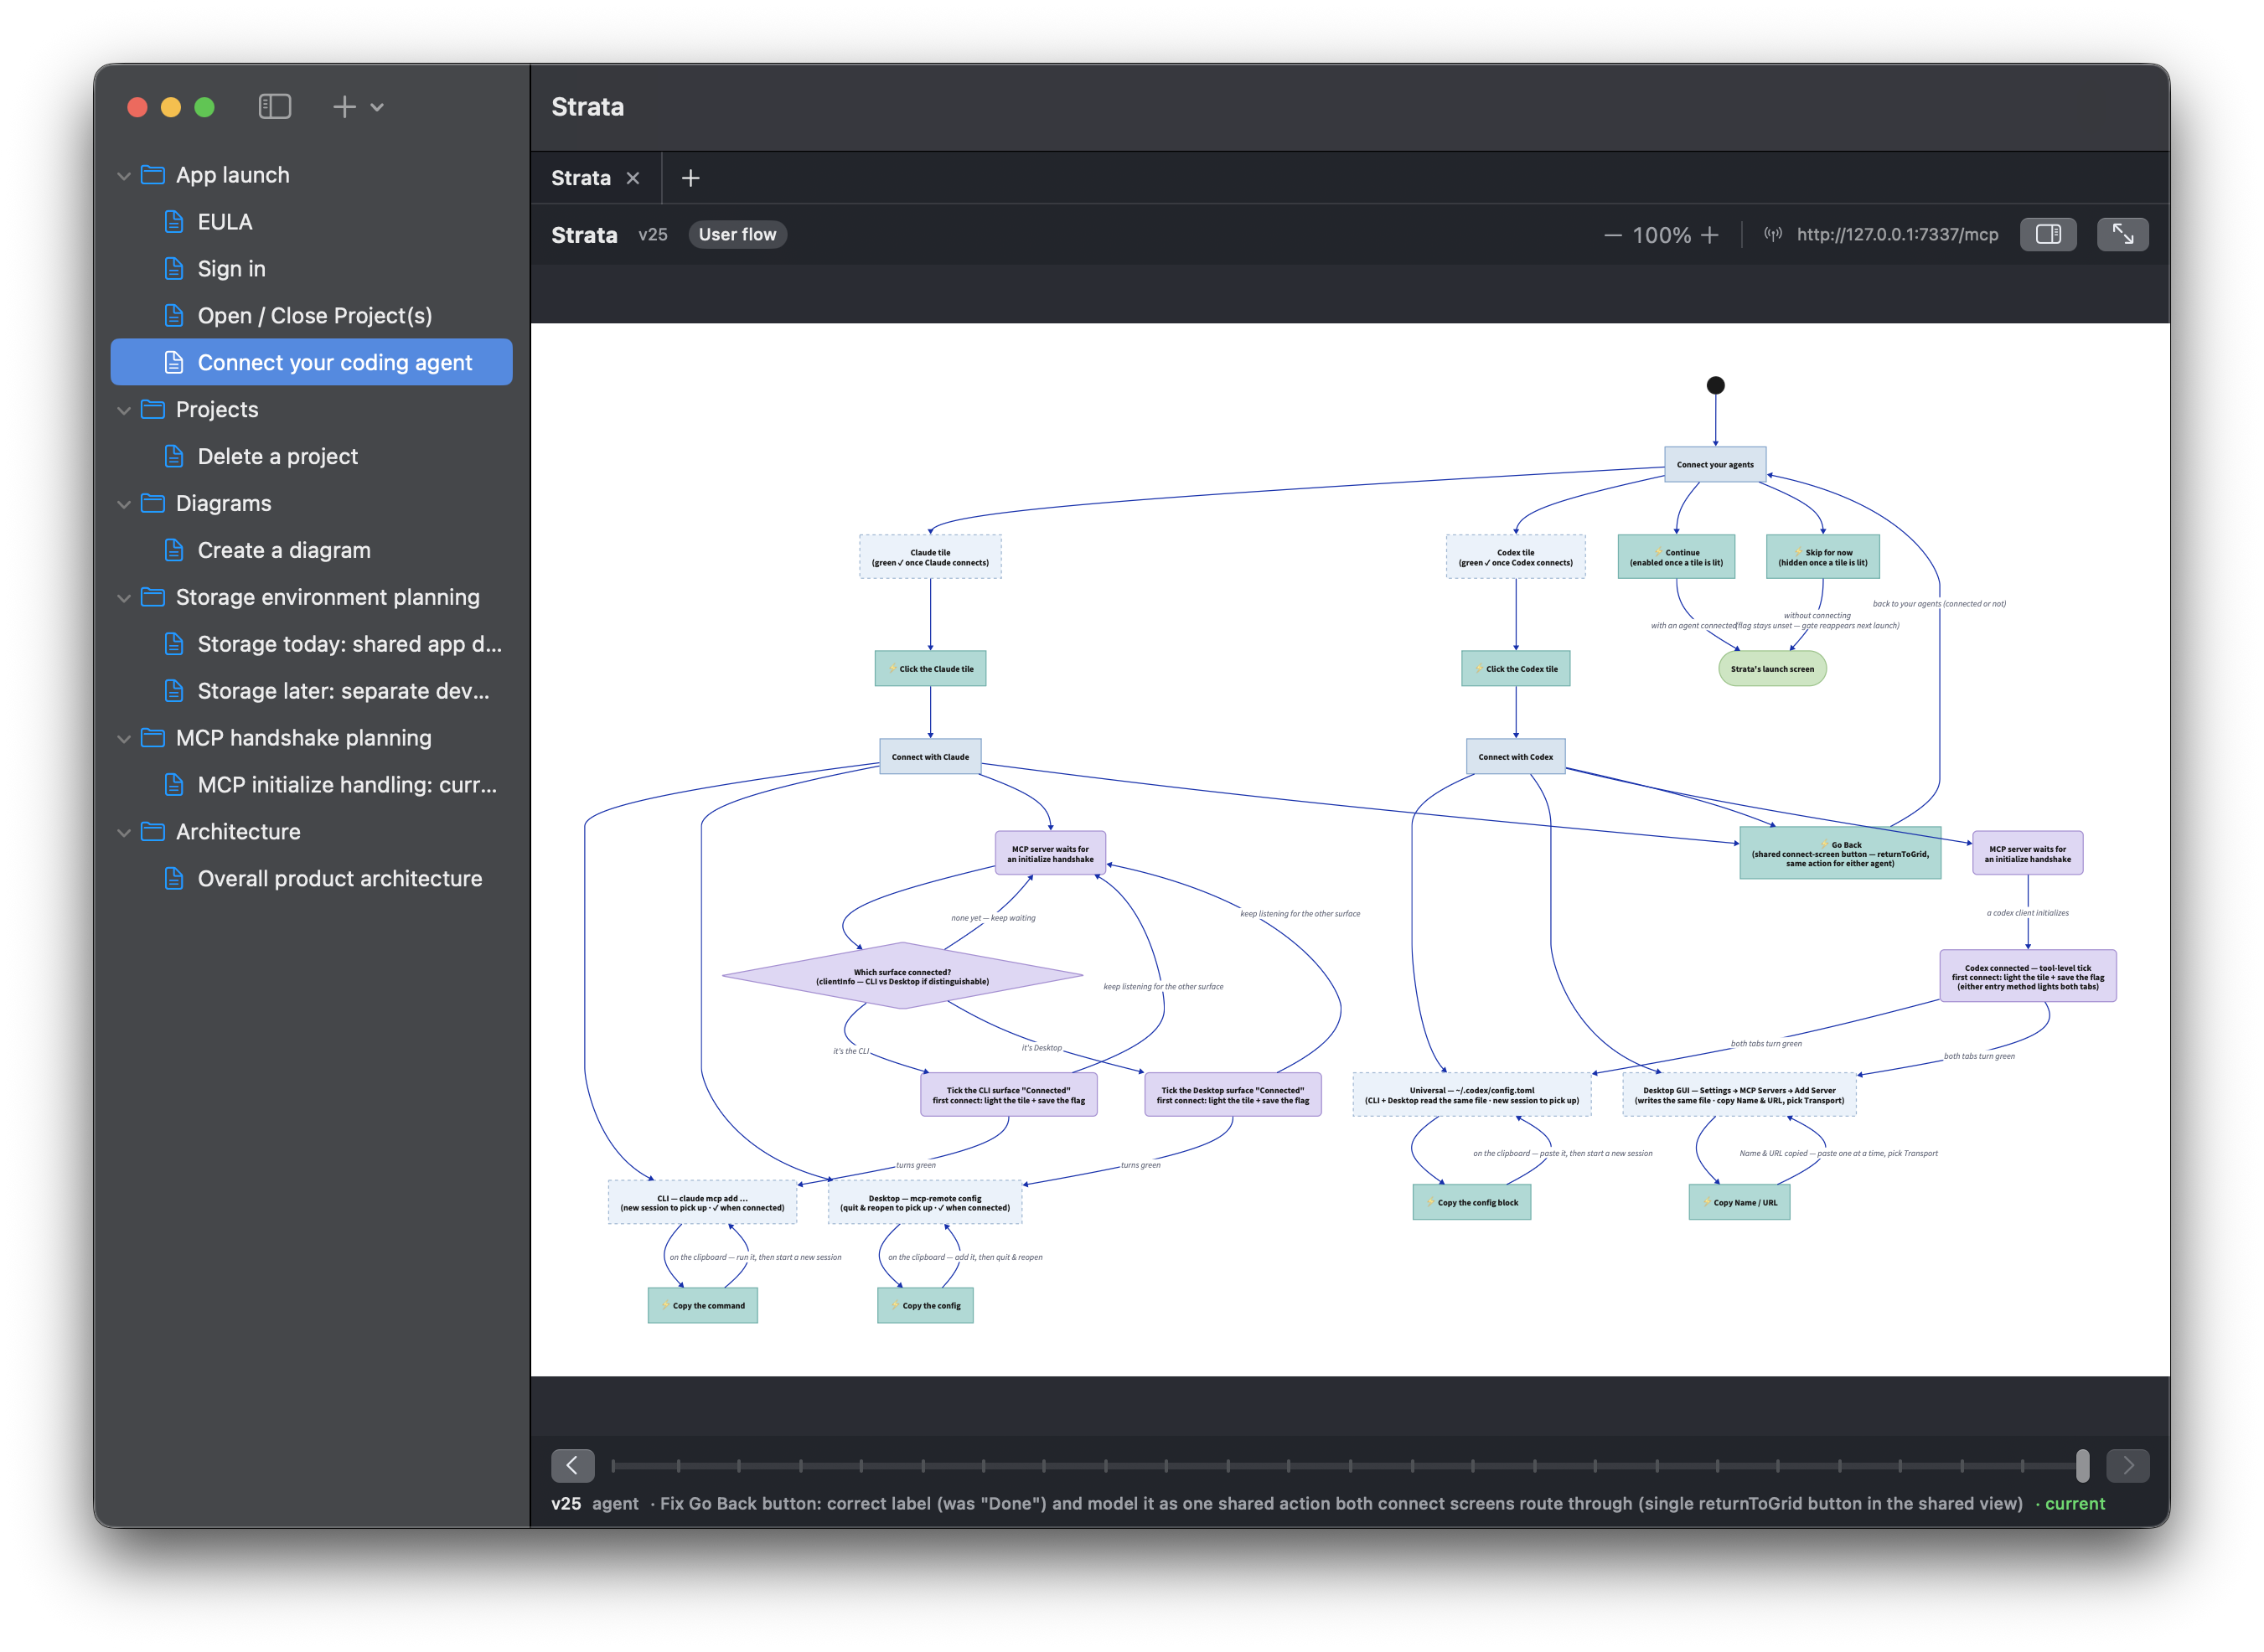This screenshot has width=2264, height=1652.
Task: Open Storage later: separate dev document
Action: [x=311, y=691]
